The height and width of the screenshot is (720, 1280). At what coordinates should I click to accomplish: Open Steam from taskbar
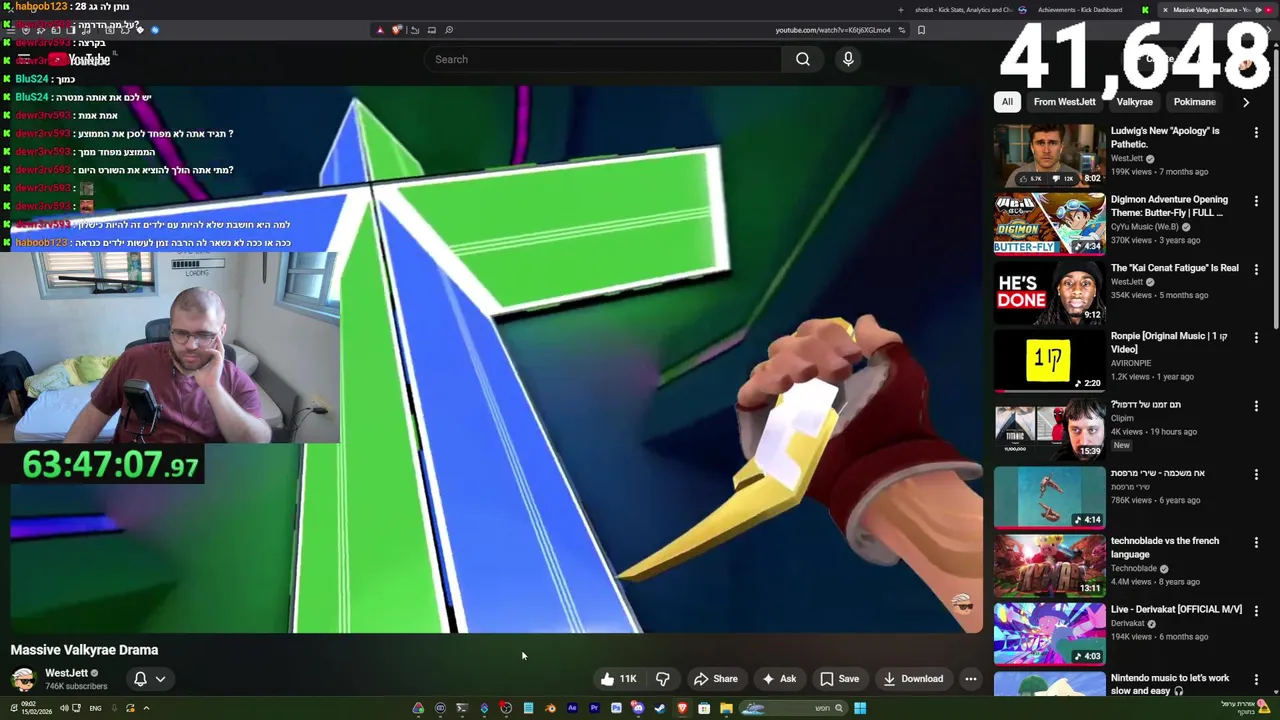[660, 708]
